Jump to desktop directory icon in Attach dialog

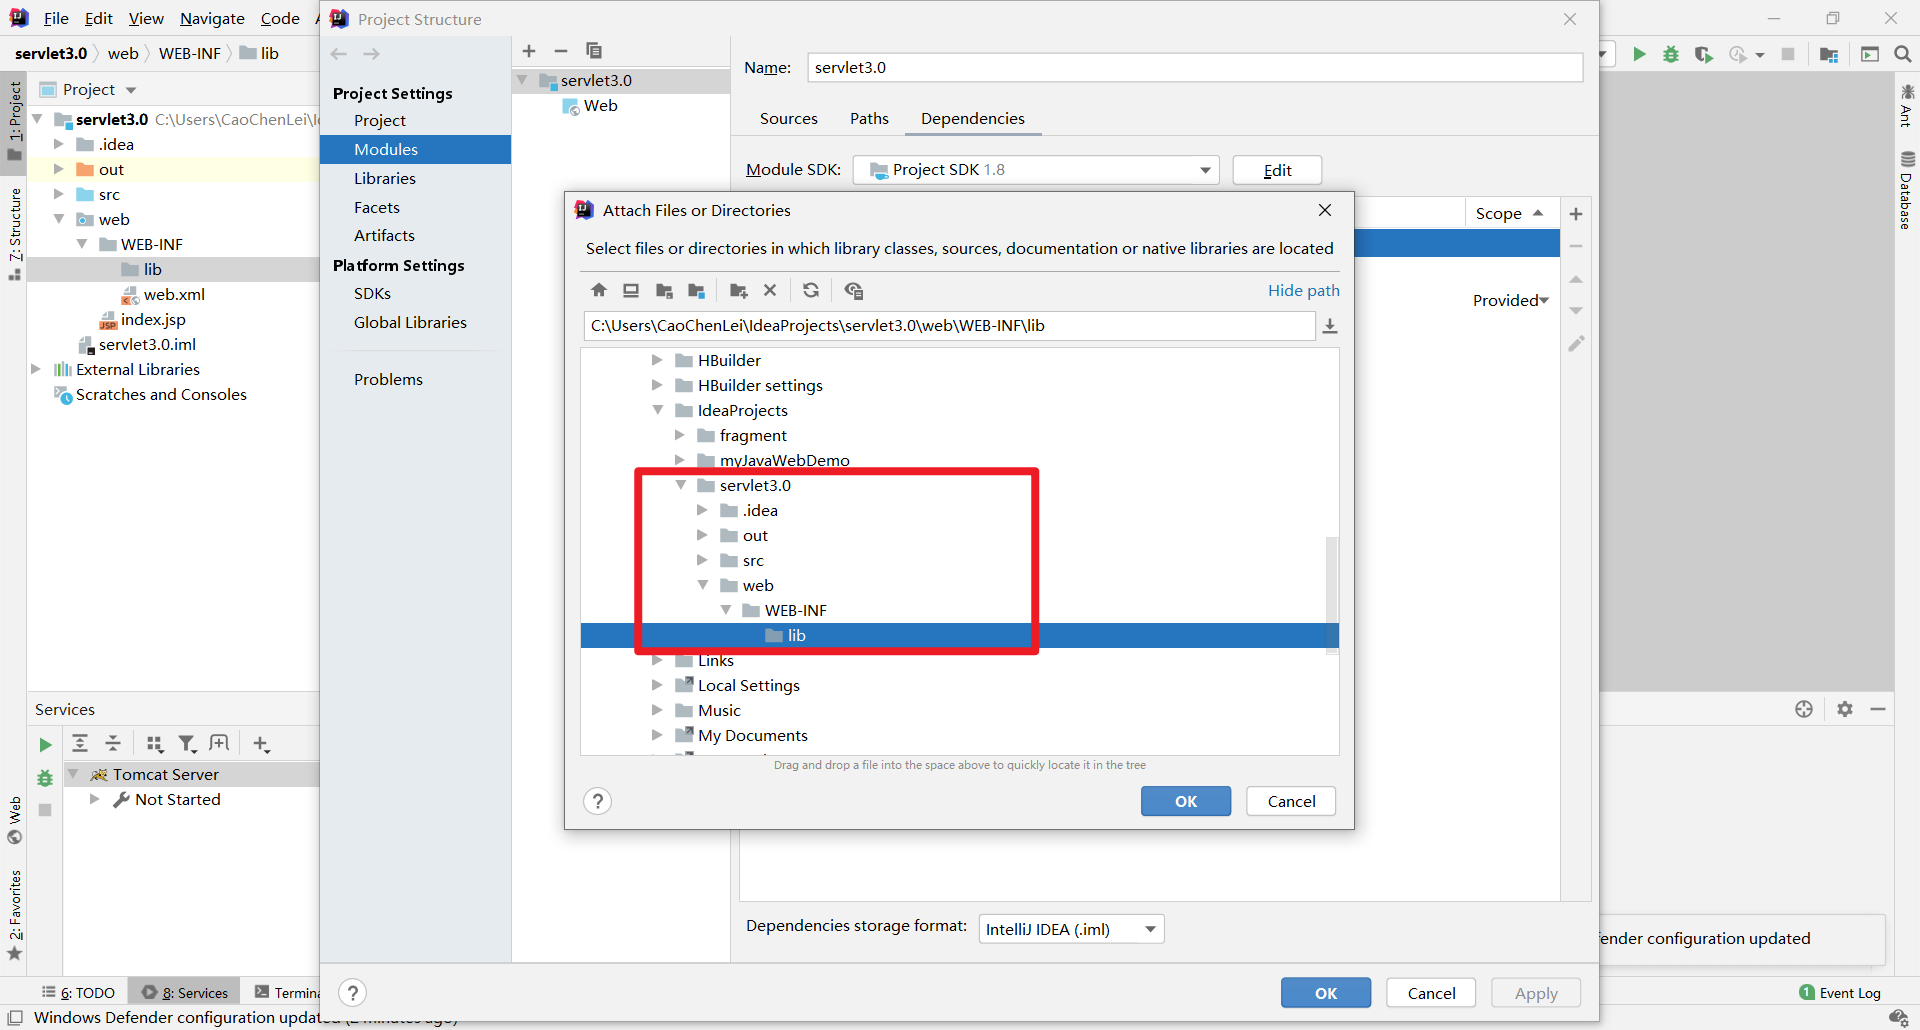[631, 290]
